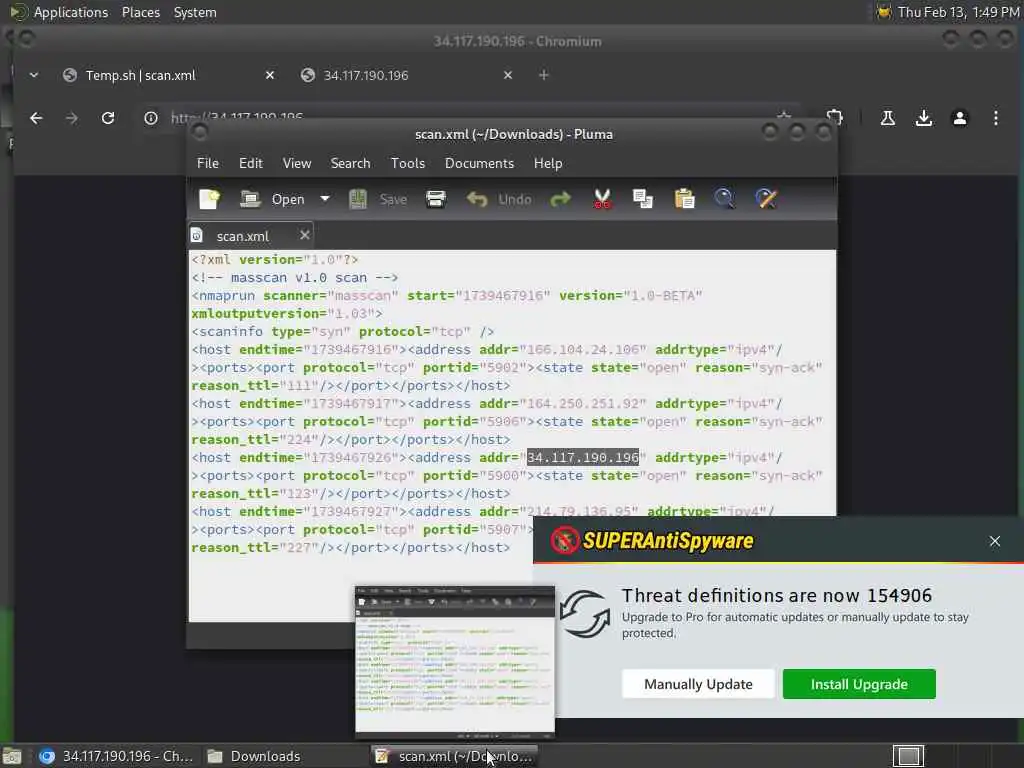This screenshot has width=1024, height=768.
Task: Click the Chromium labs flask icon
Action: [888, 118]
